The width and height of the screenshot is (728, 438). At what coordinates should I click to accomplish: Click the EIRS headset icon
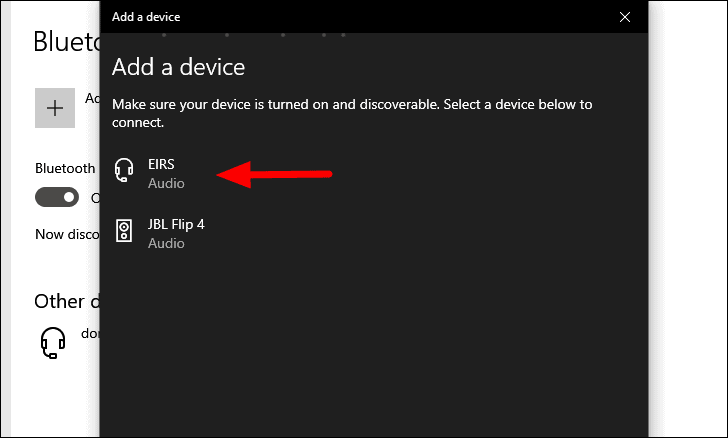124,170
